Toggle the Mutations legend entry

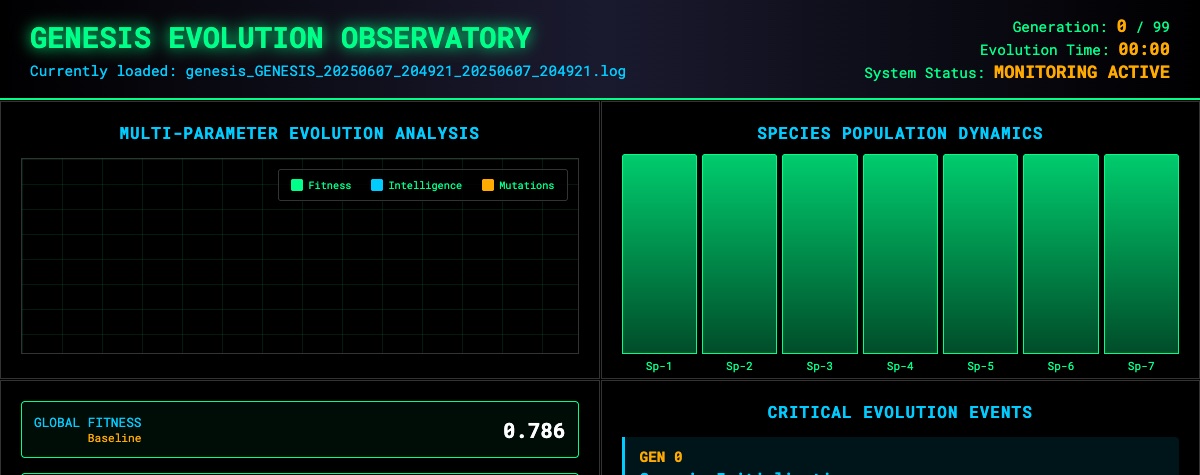[518, 185]
